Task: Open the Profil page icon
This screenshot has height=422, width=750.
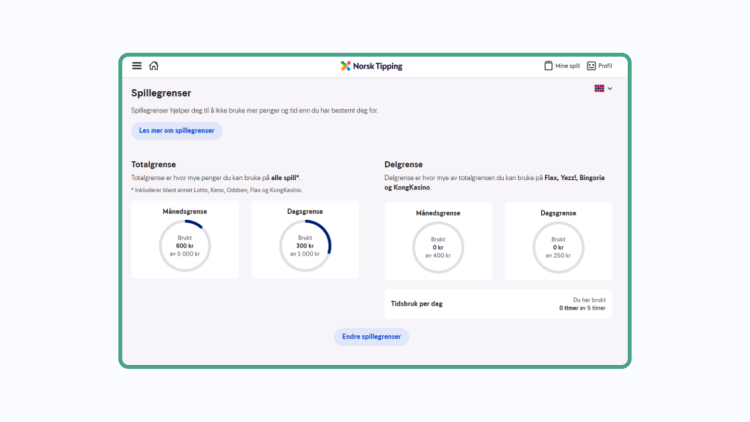Action: [x=592, y=66]
